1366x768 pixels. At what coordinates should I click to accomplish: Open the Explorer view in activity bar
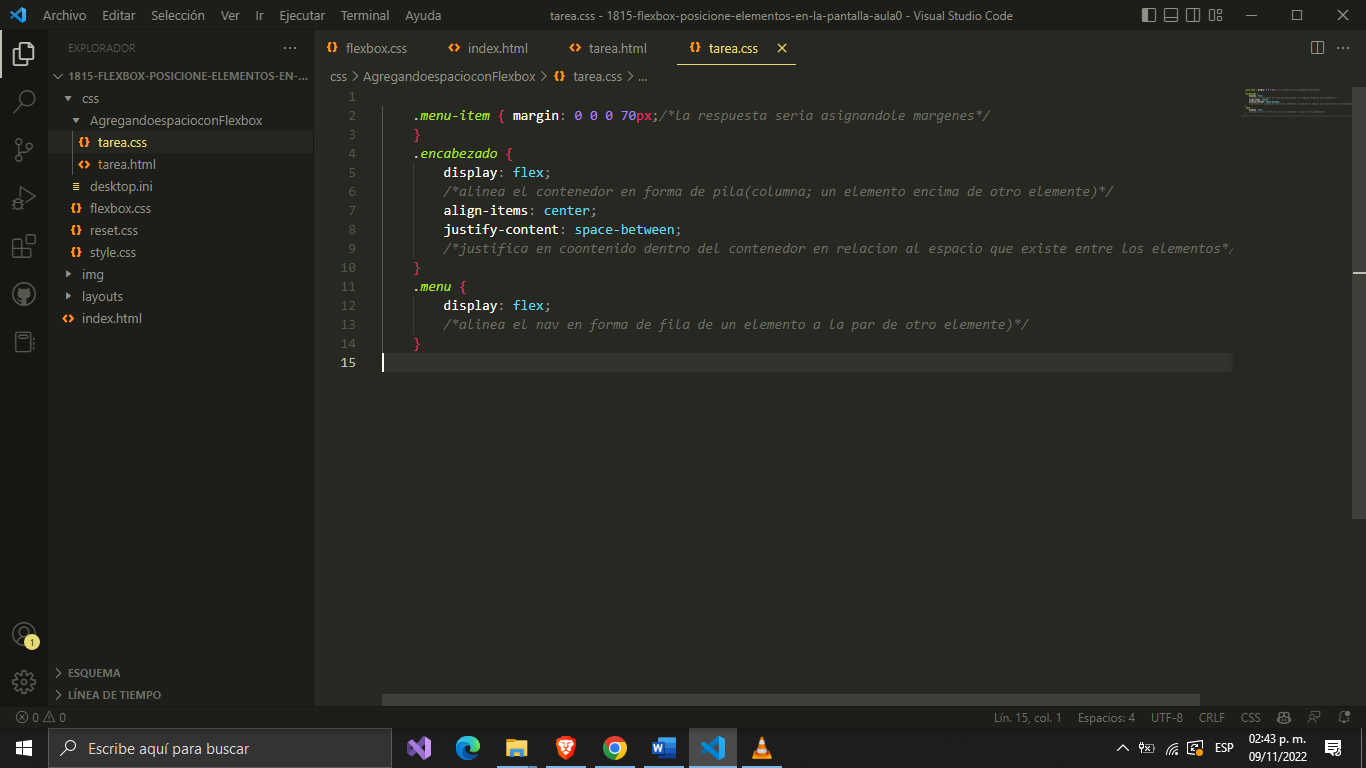tap(24, 54)
